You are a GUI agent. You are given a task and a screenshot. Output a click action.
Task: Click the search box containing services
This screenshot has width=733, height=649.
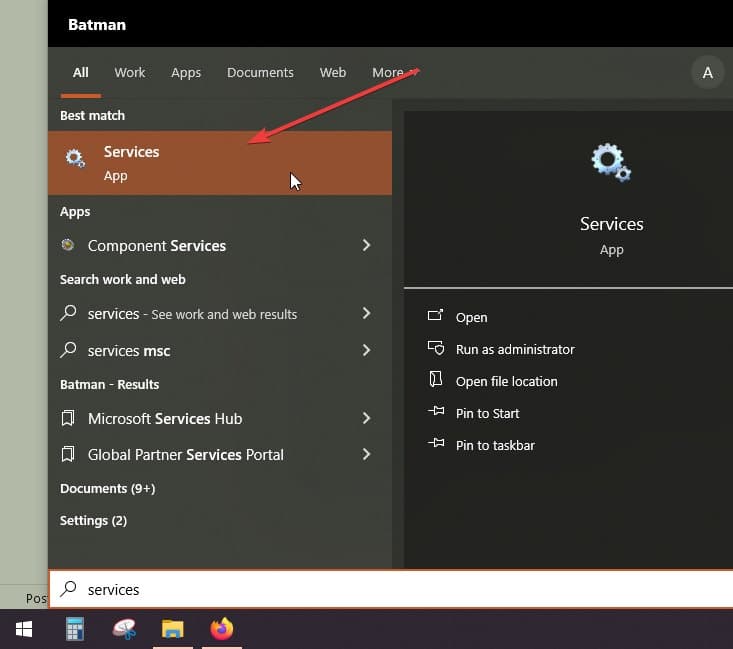(x=391, y=589)
